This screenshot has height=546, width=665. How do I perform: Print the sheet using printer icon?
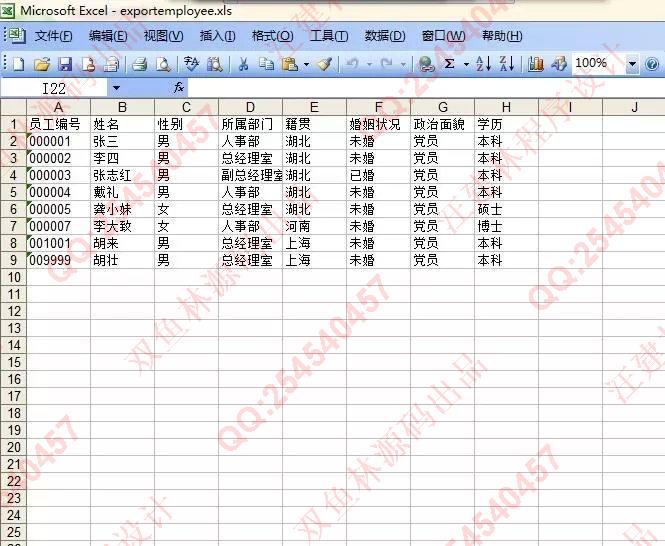140,64
